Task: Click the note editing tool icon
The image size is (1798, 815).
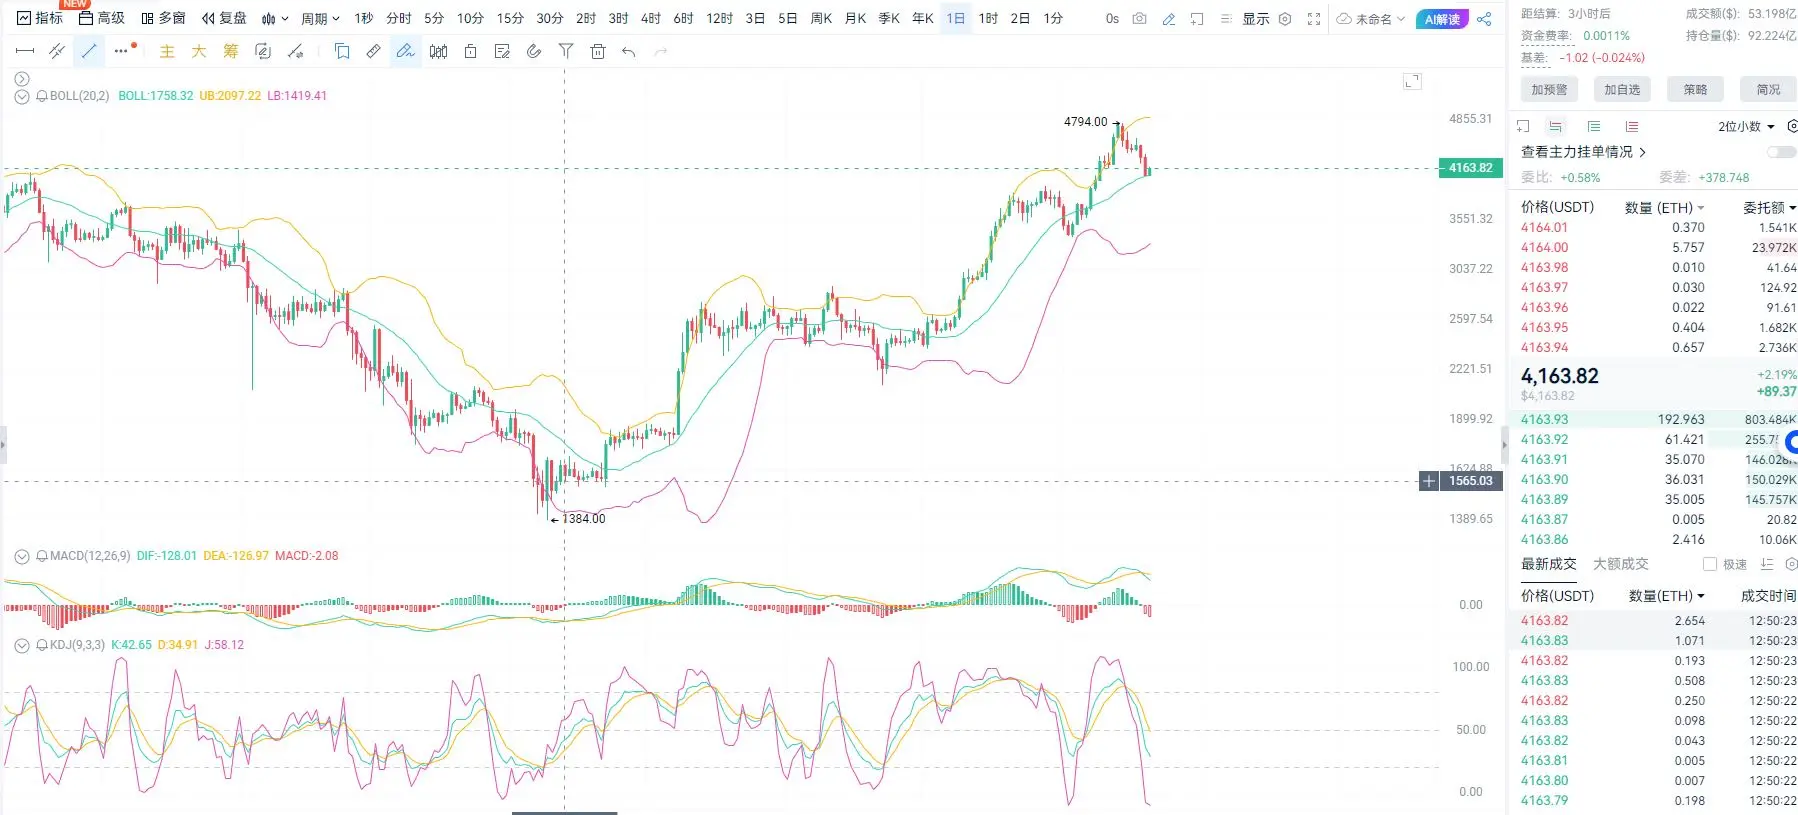Action: tap(502, 51)
